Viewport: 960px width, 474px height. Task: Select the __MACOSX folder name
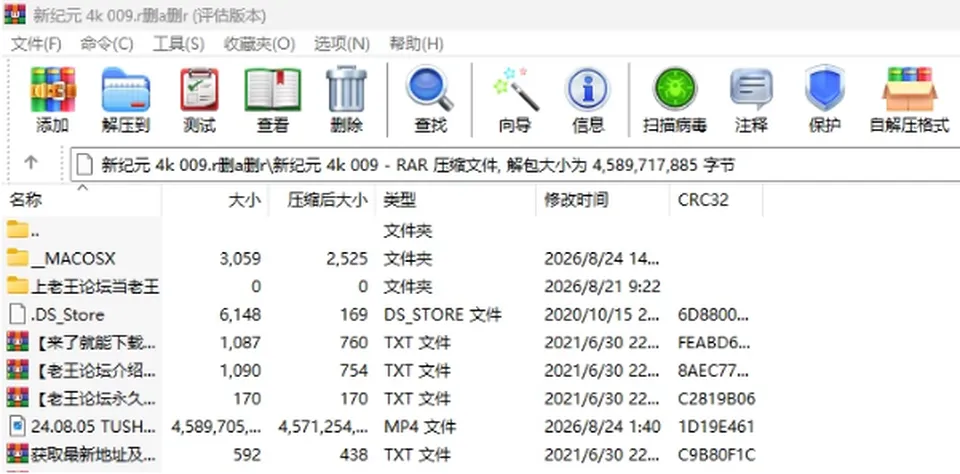click(x=73, y=258)
